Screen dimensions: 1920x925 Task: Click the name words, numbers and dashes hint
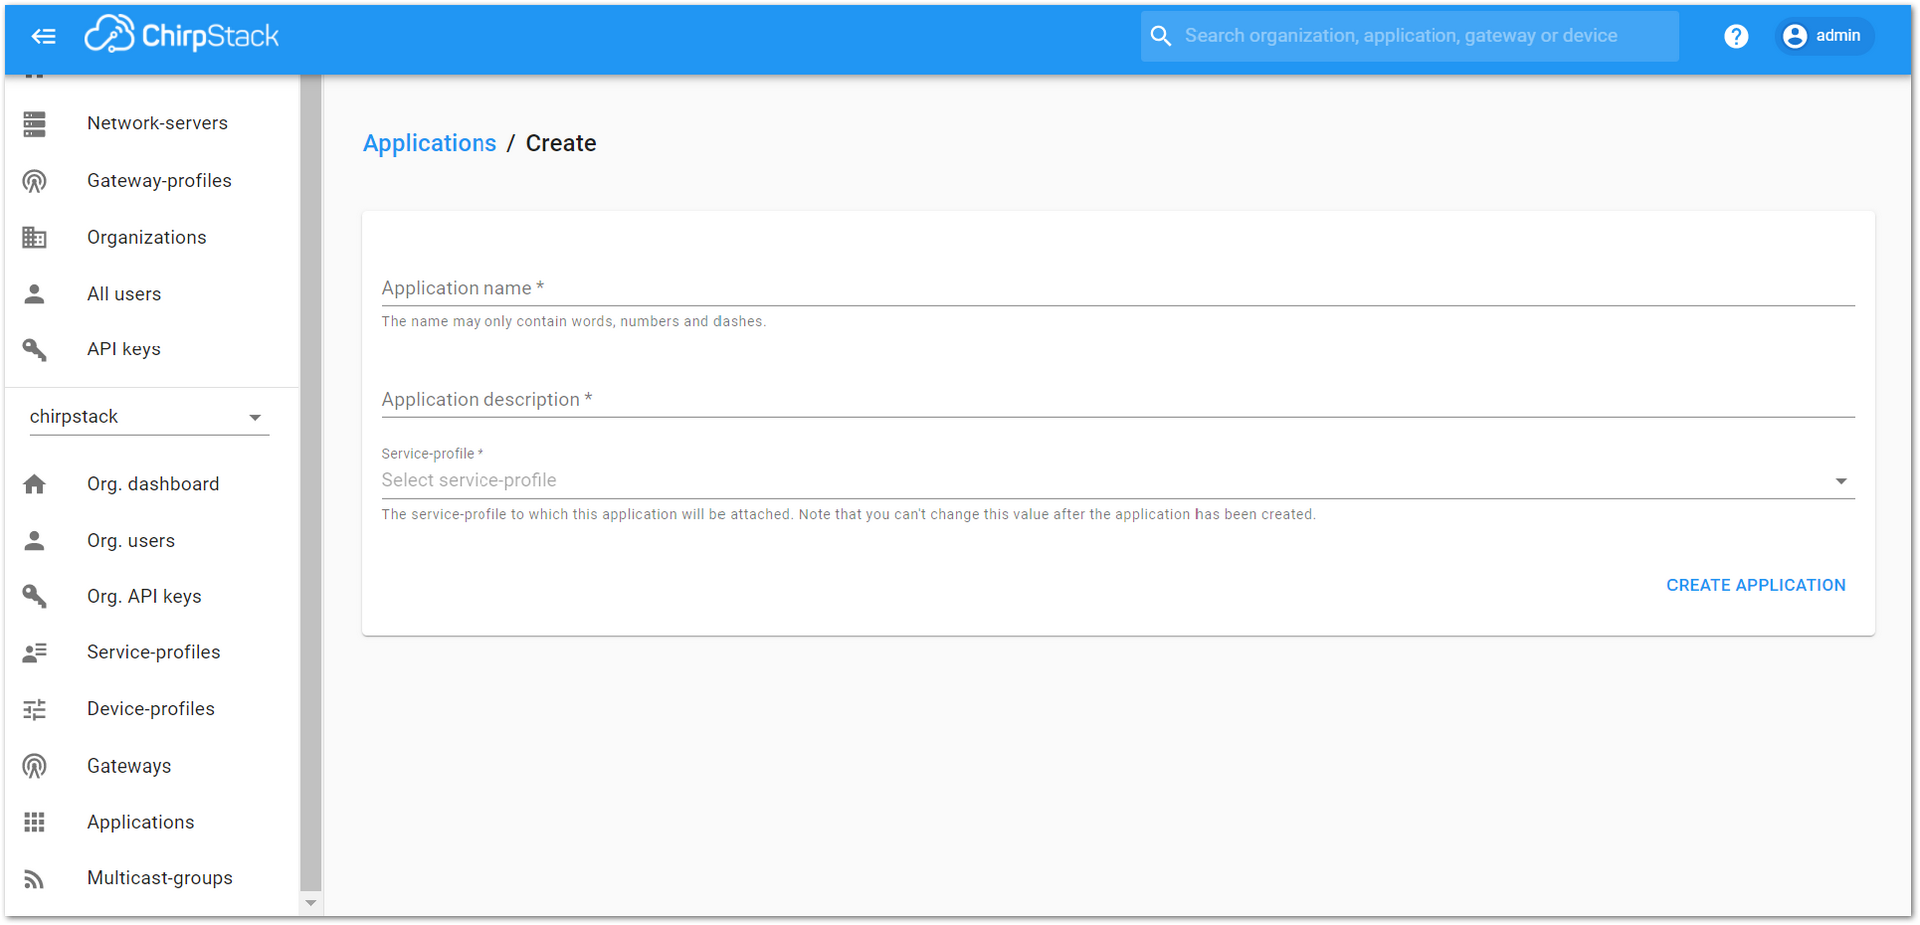(x=574, y=322)
